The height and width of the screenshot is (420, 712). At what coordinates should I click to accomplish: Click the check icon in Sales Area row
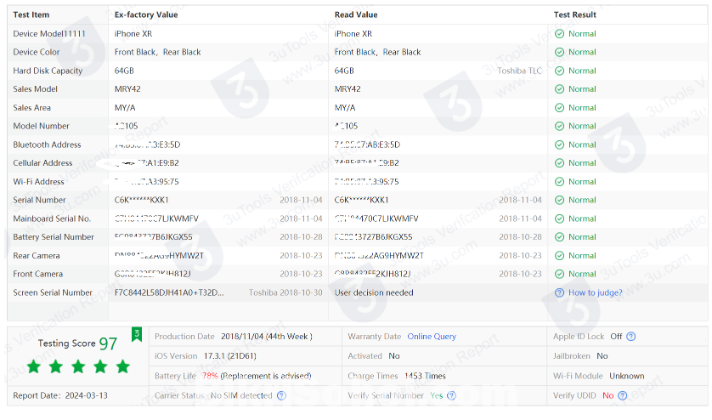559,108
